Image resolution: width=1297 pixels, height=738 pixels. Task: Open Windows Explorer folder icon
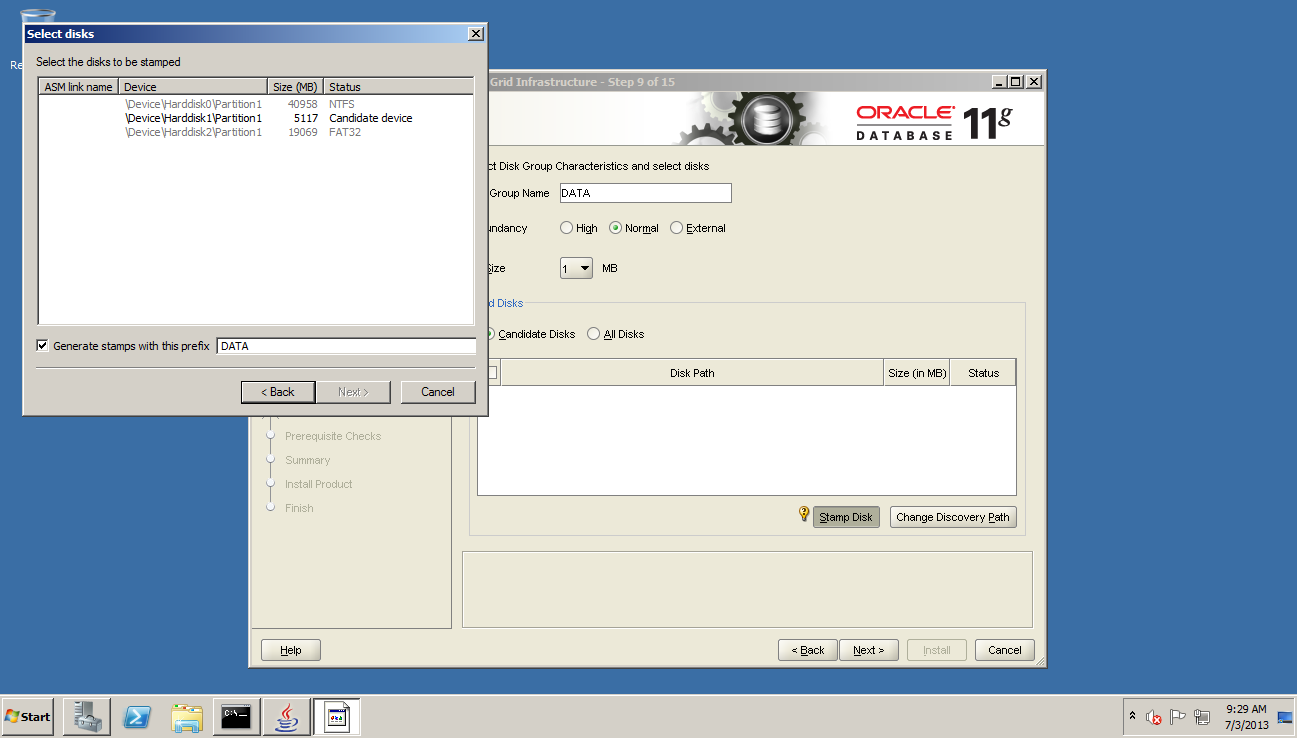click(187, 717)
